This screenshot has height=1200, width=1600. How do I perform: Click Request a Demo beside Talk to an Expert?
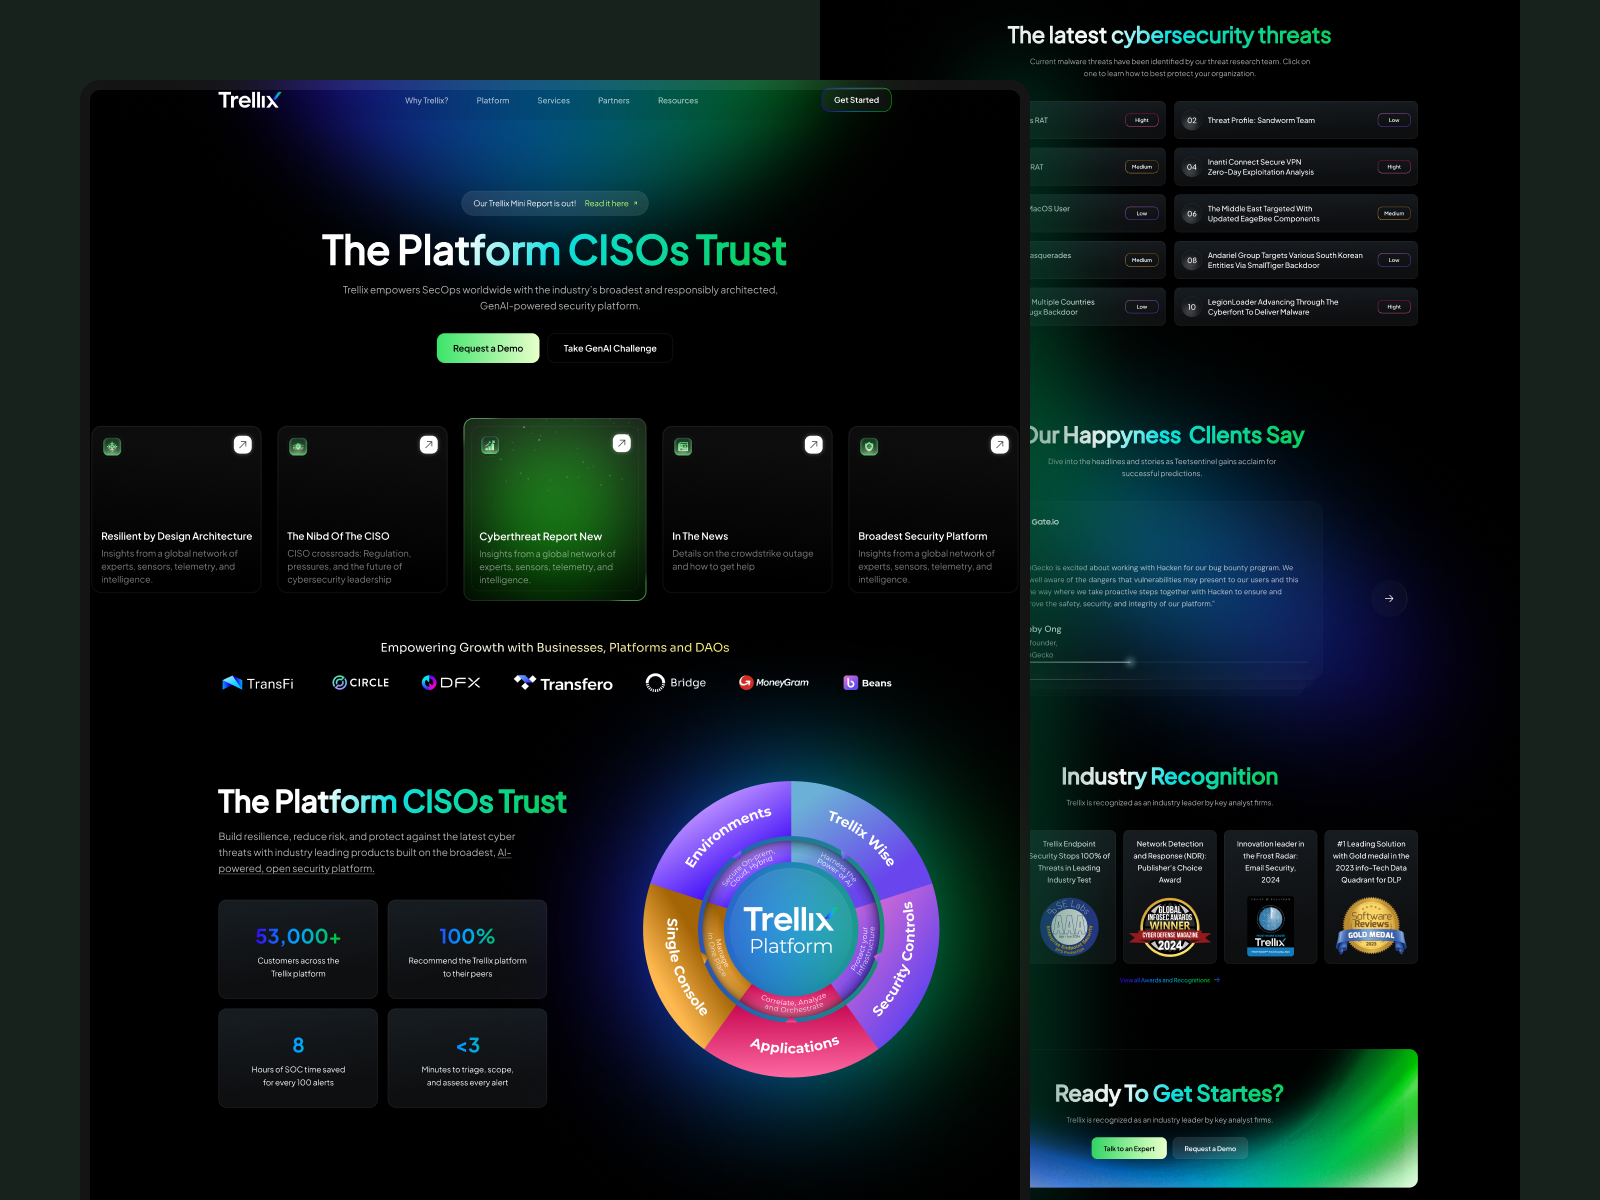(x=1210, y=1149)
